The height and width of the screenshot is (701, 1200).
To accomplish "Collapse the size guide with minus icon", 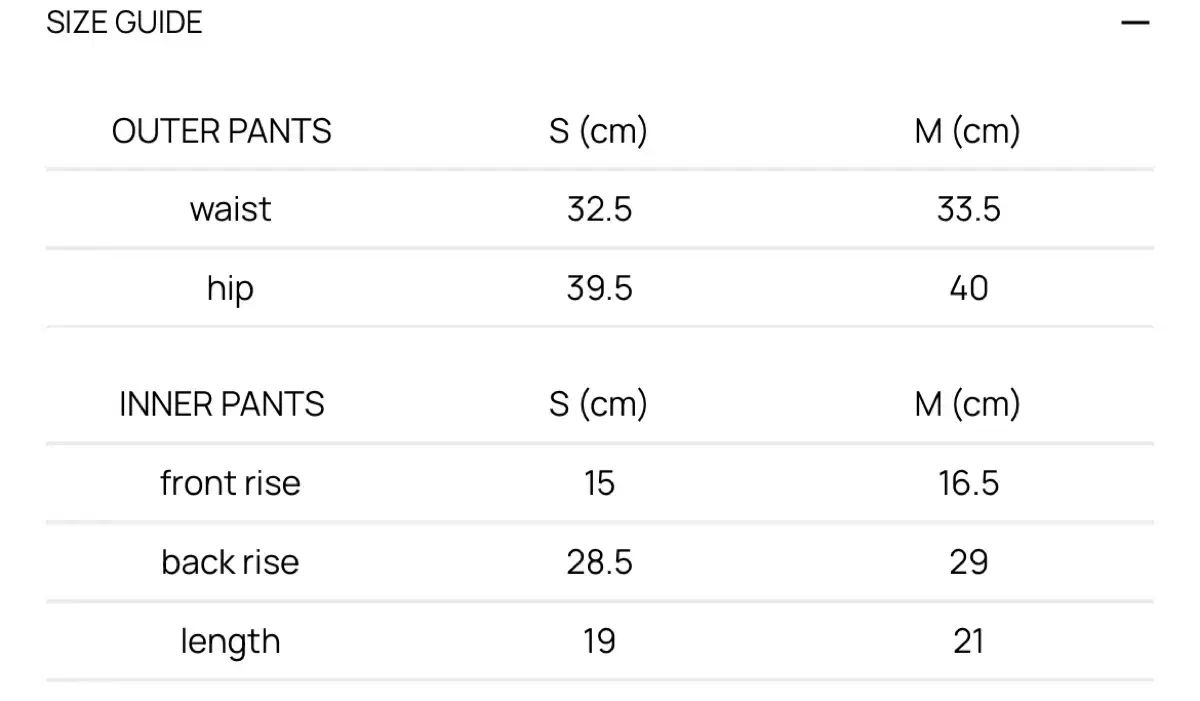I will click(1135, 23).
